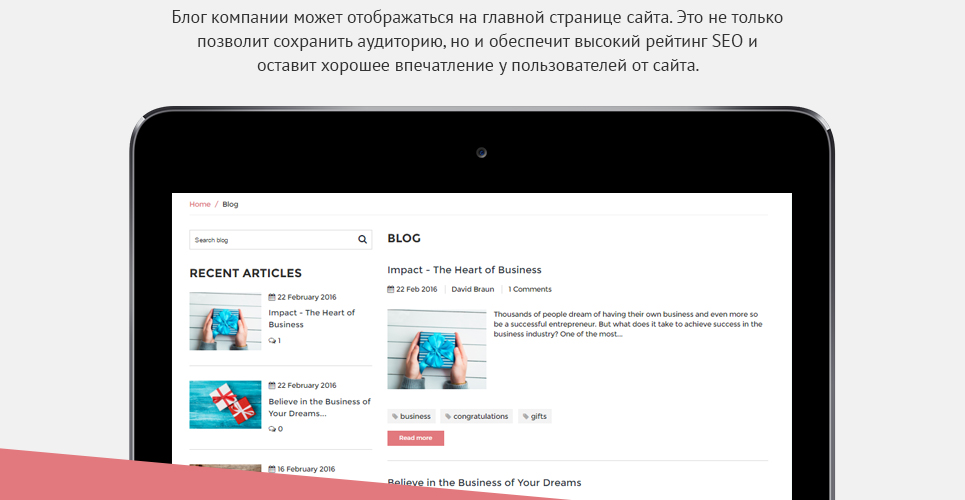Select the 'congratulations' tag
The height and width of the screenshot is (500, 965).
coord(476,416)
